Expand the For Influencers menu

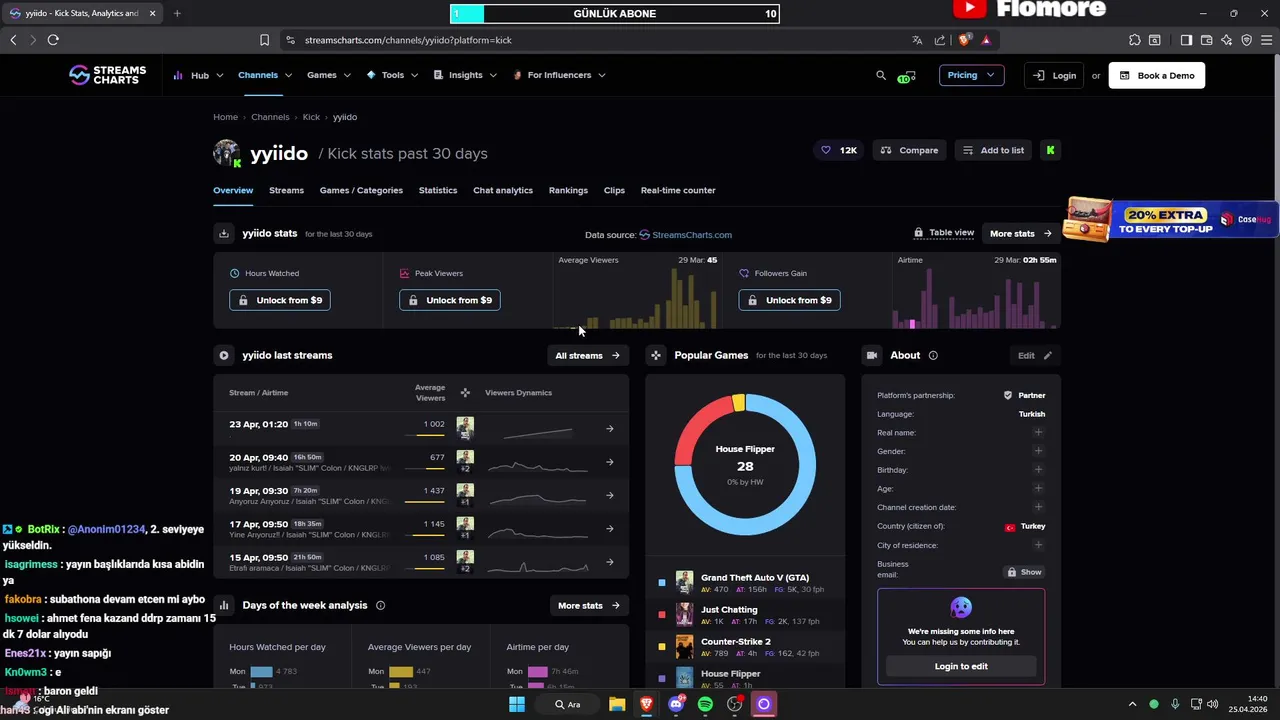559,75
